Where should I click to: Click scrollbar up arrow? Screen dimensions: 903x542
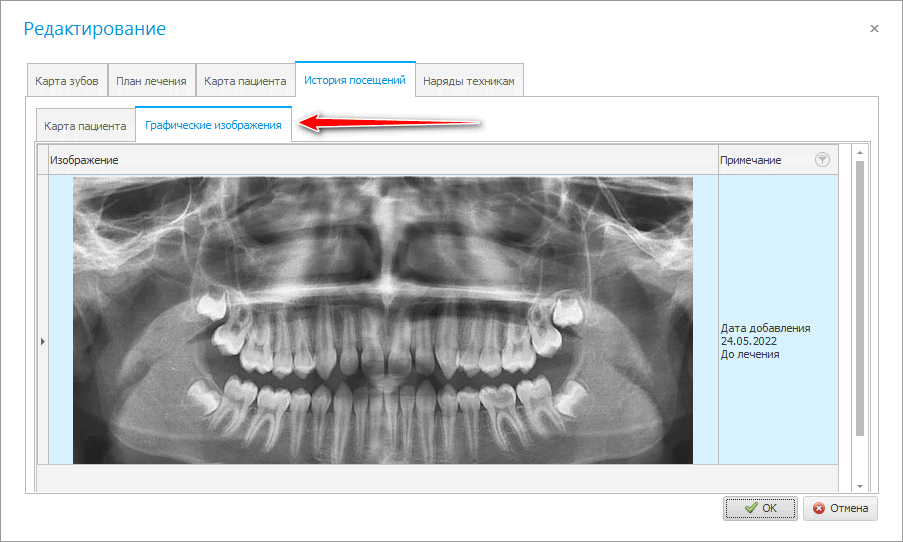point(860,153)
